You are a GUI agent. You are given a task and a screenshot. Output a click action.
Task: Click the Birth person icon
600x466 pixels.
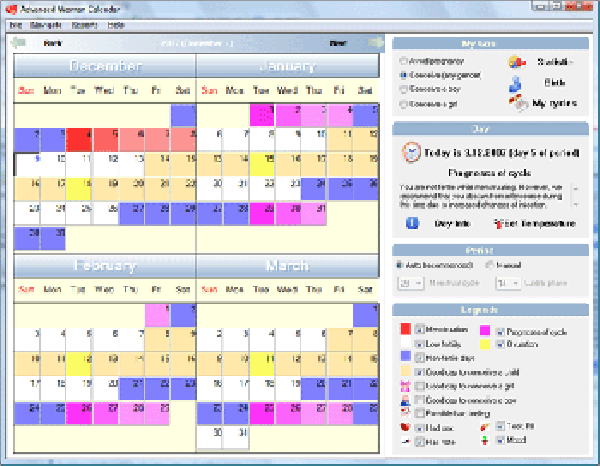coord(516,82)
